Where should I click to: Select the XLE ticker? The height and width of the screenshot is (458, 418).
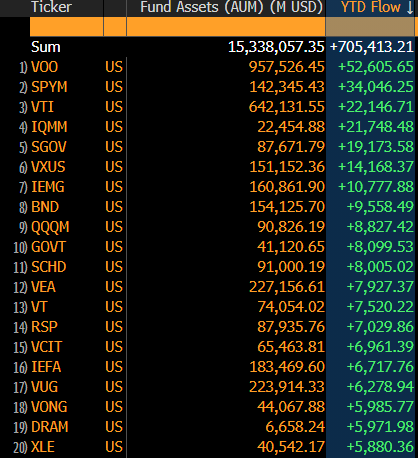pyautogui.click(x=43, y=447)
